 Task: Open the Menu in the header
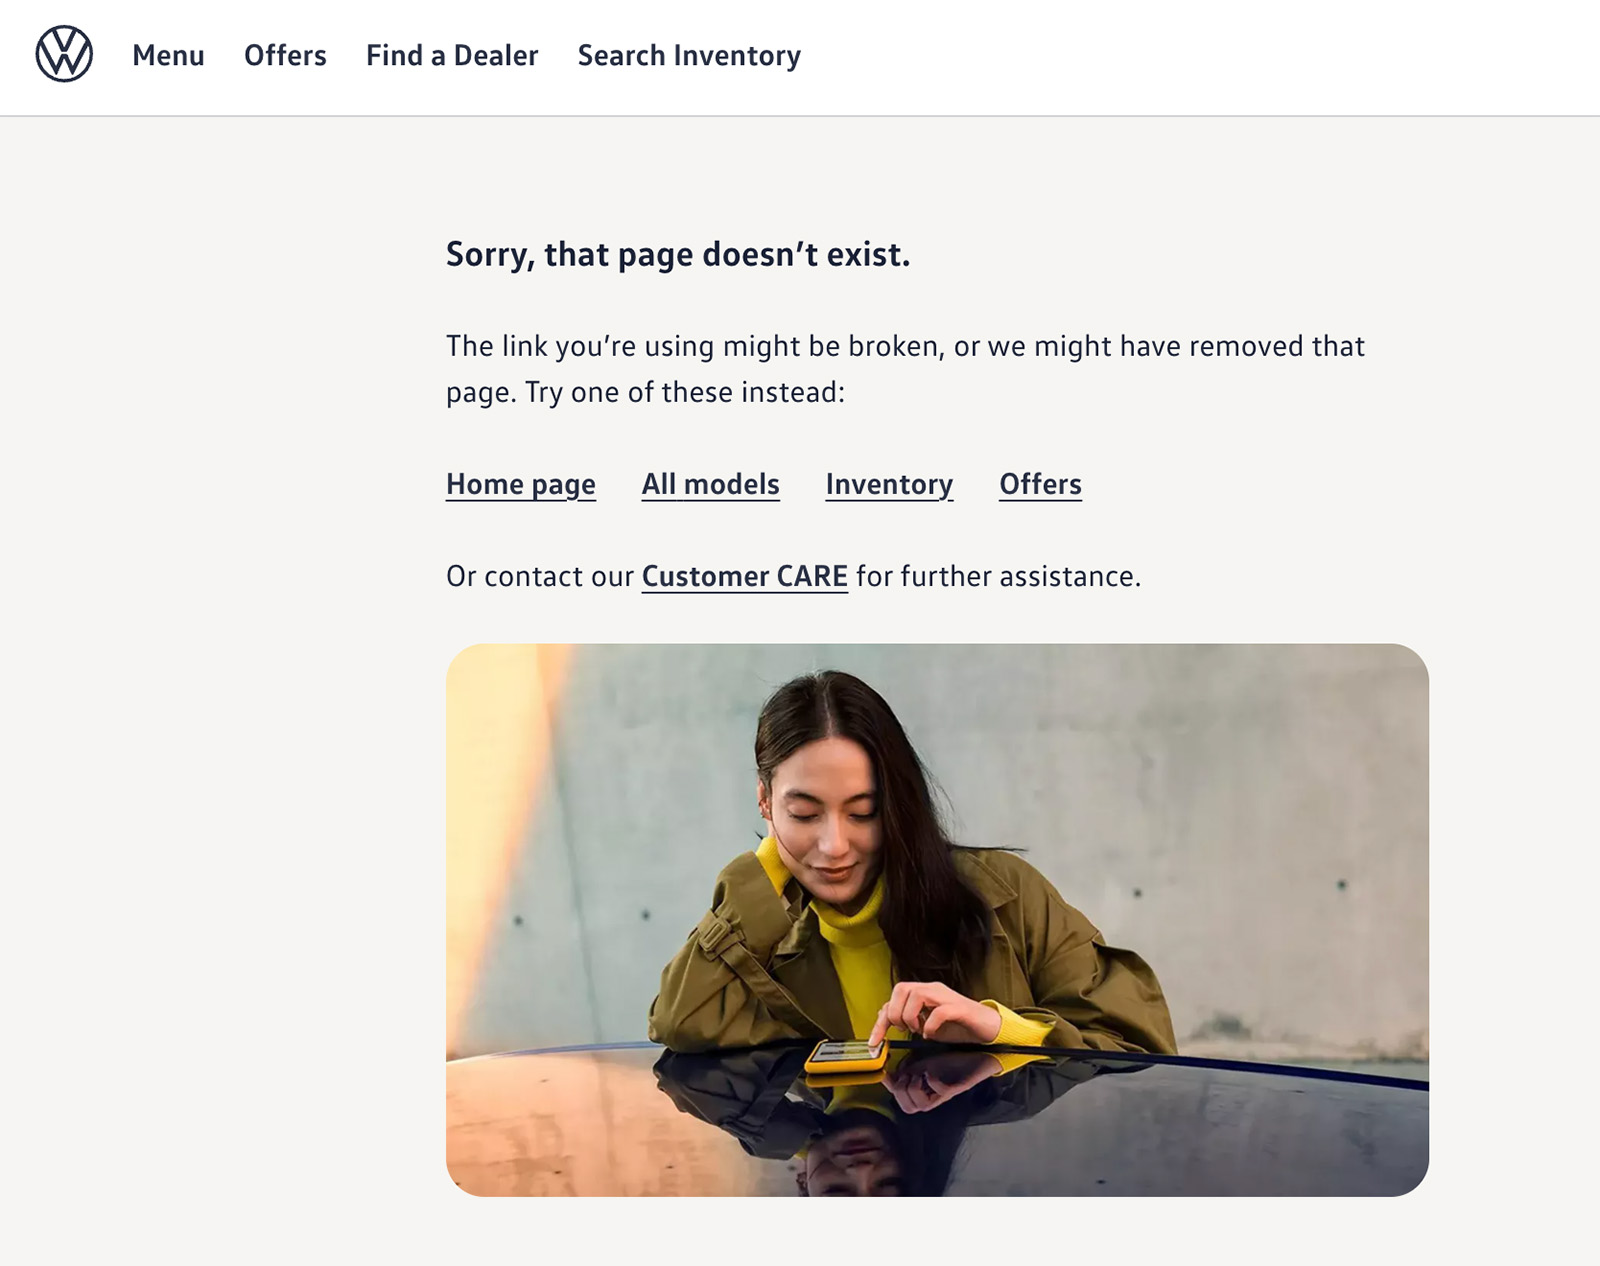tap(168, 55)
